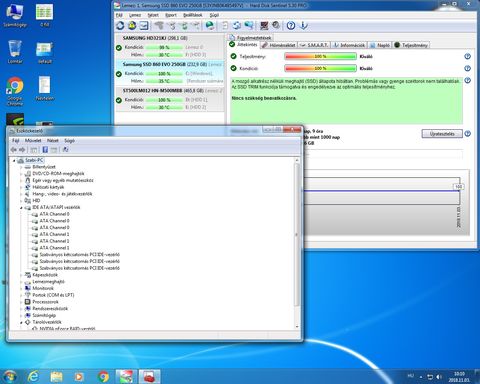
Task: Open the Művelet menu in Eszközkezelő
Action: (x=33, y=141)
